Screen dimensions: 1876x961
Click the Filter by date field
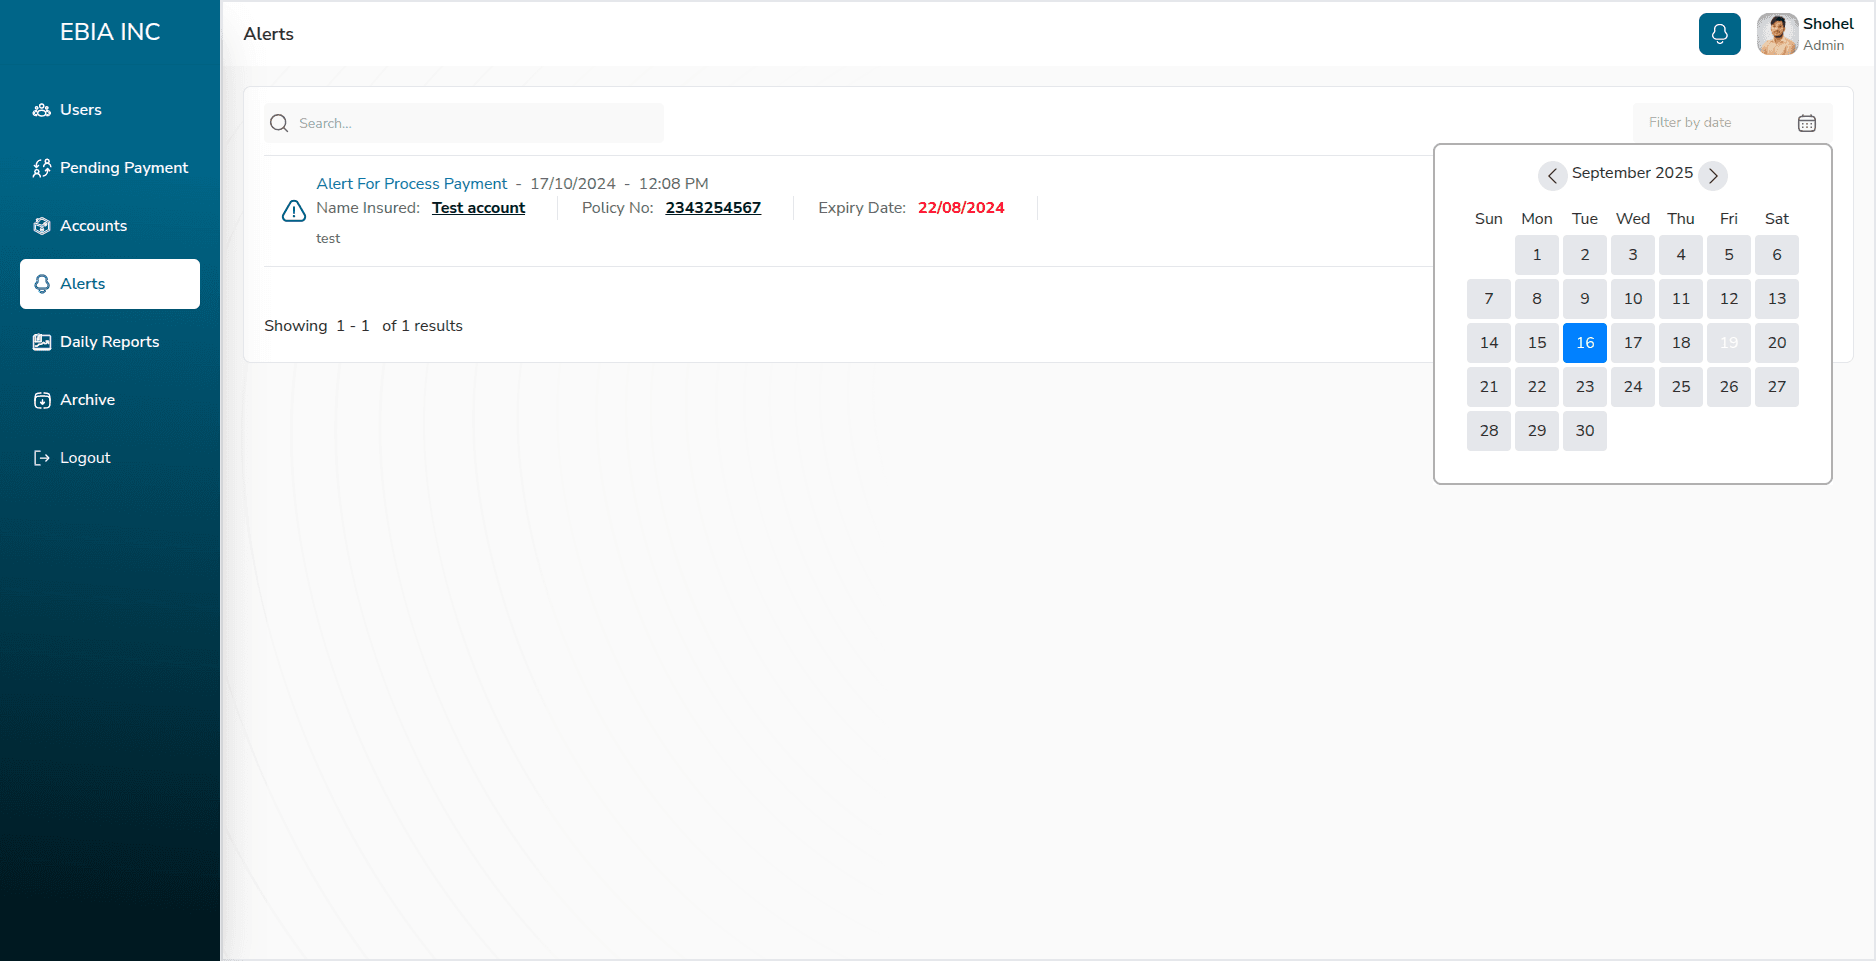coord(1732,123)
